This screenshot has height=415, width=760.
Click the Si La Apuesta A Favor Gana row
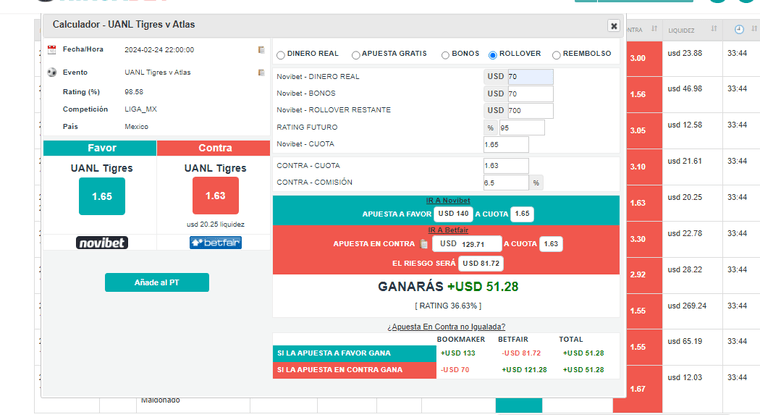tap(354, 353)
